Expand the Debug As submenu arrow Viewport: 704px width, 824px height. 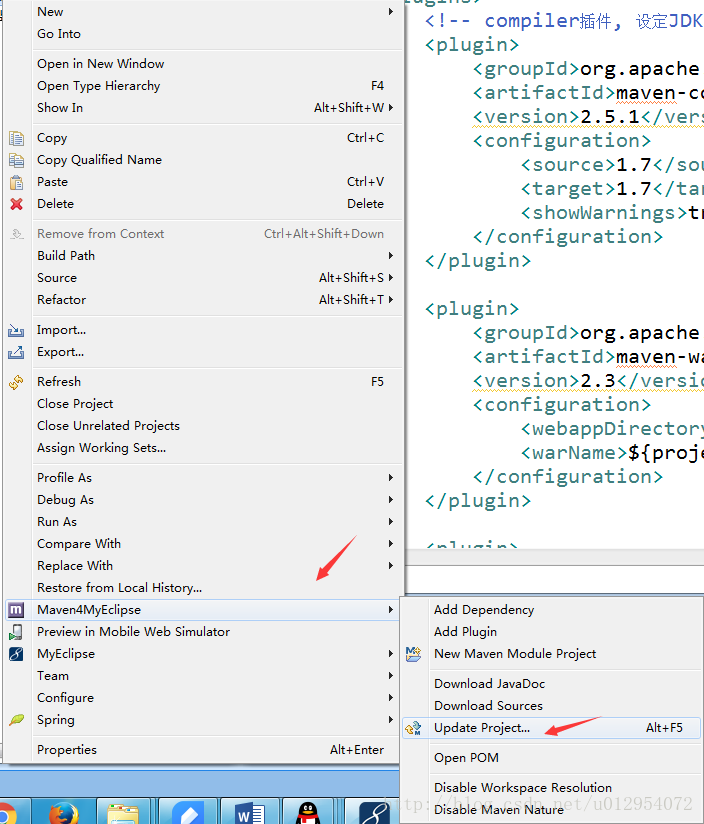pos(391,500)
